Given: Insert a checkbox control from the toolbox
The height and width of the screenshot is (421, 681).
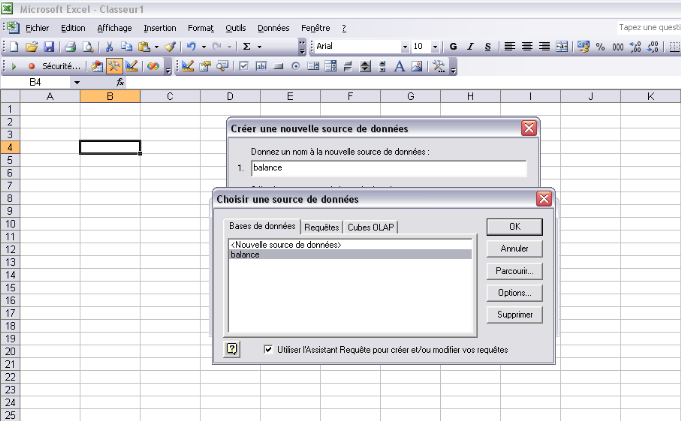Looking at the screenshot, I should click(x=244, y=66).
